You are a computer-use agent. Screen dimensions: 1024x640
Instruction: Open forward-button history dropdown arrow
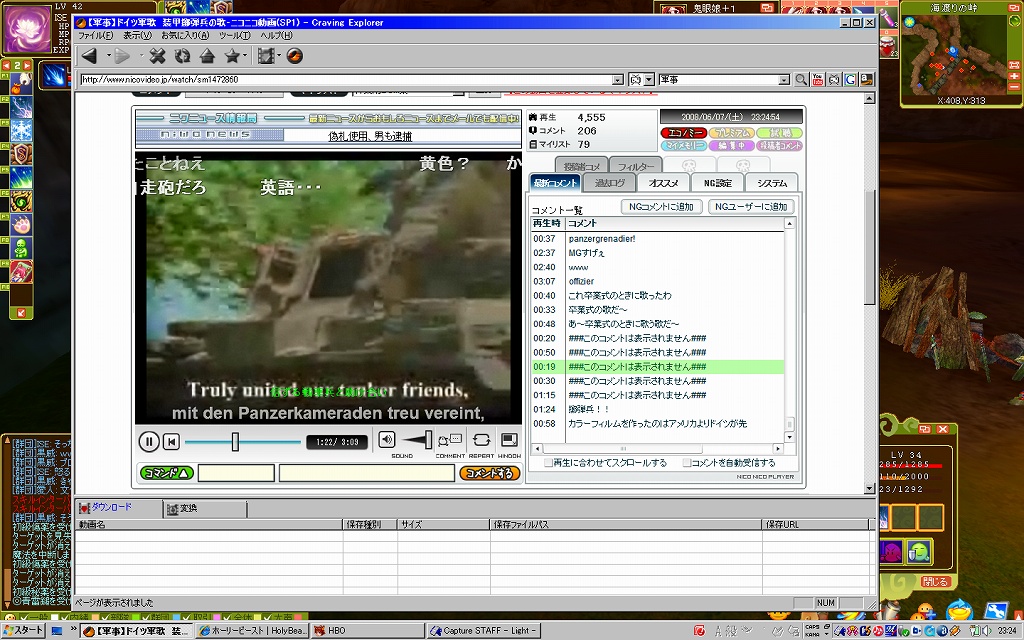point(140,56)
